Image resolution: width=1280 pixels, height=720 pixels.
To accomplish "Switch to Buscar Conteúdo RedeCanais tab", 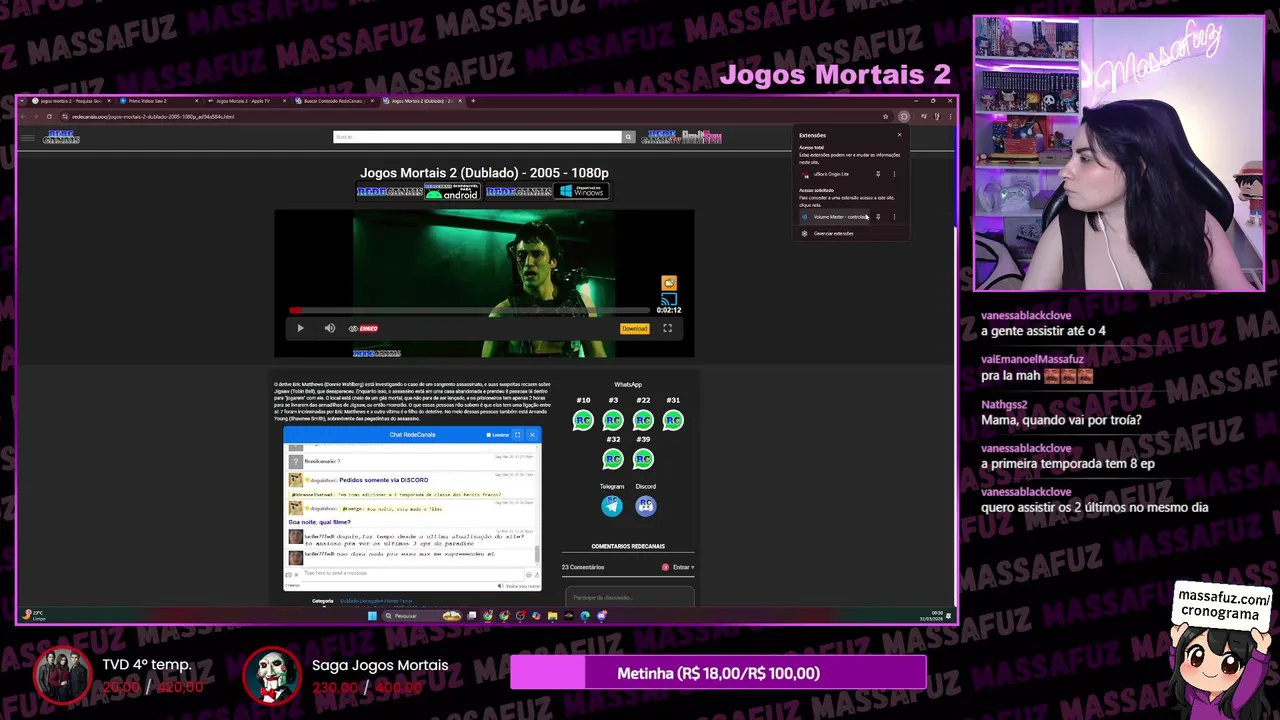I will (333, 101).
